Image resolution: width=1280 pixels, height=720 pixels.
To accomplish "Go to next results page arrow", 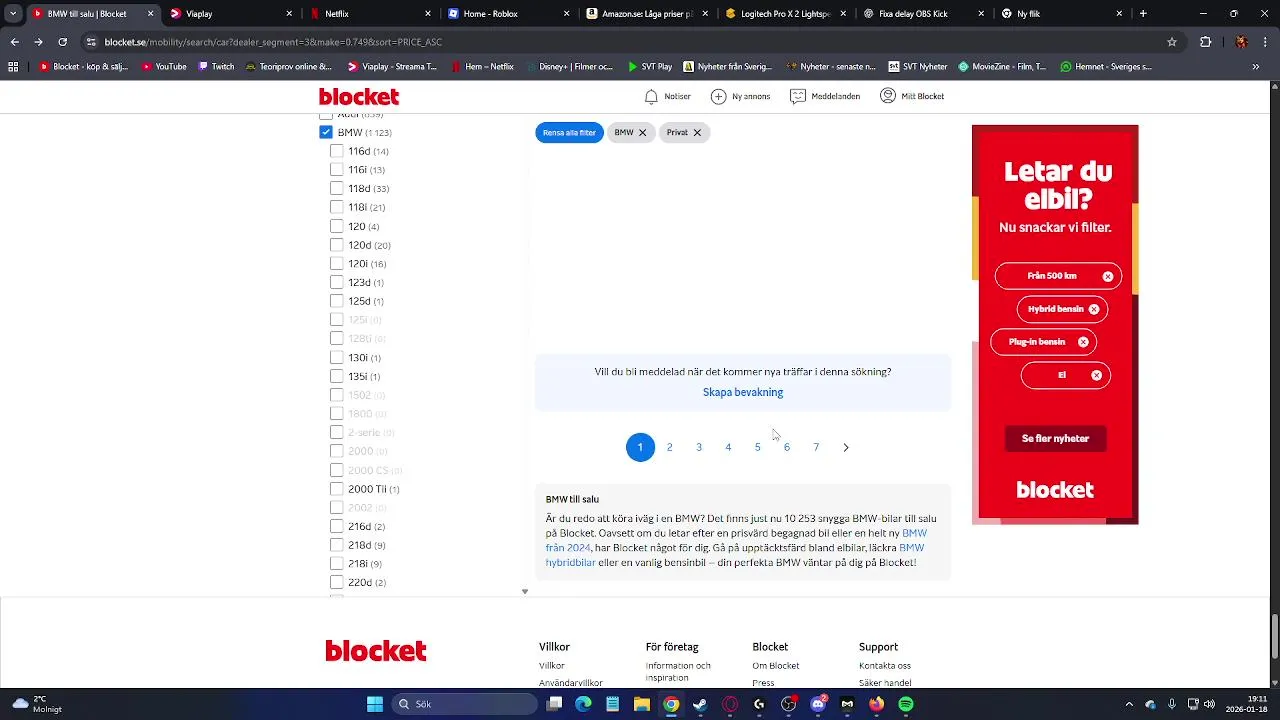I will (845, 447).
